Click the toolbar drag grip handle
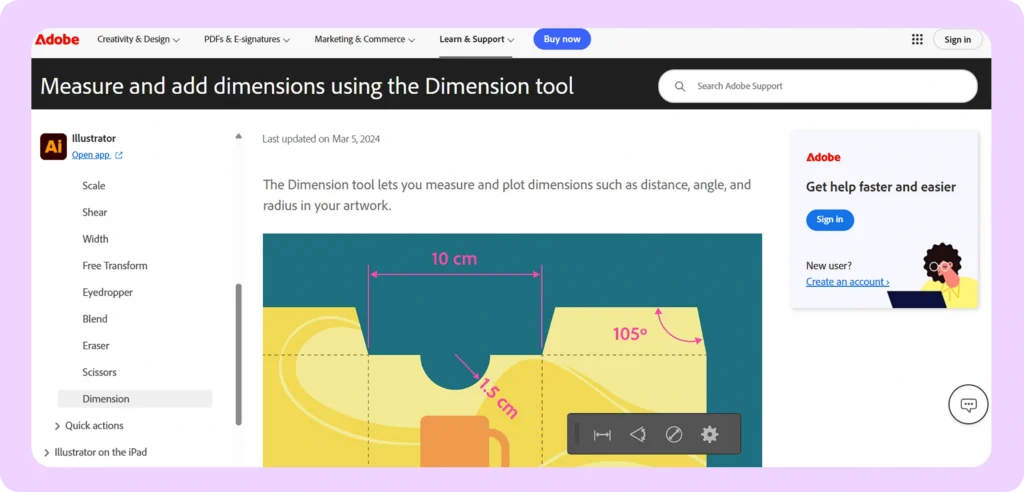Image resolution: width=1024 pixels, height=492 pixels. coord(576,434)
